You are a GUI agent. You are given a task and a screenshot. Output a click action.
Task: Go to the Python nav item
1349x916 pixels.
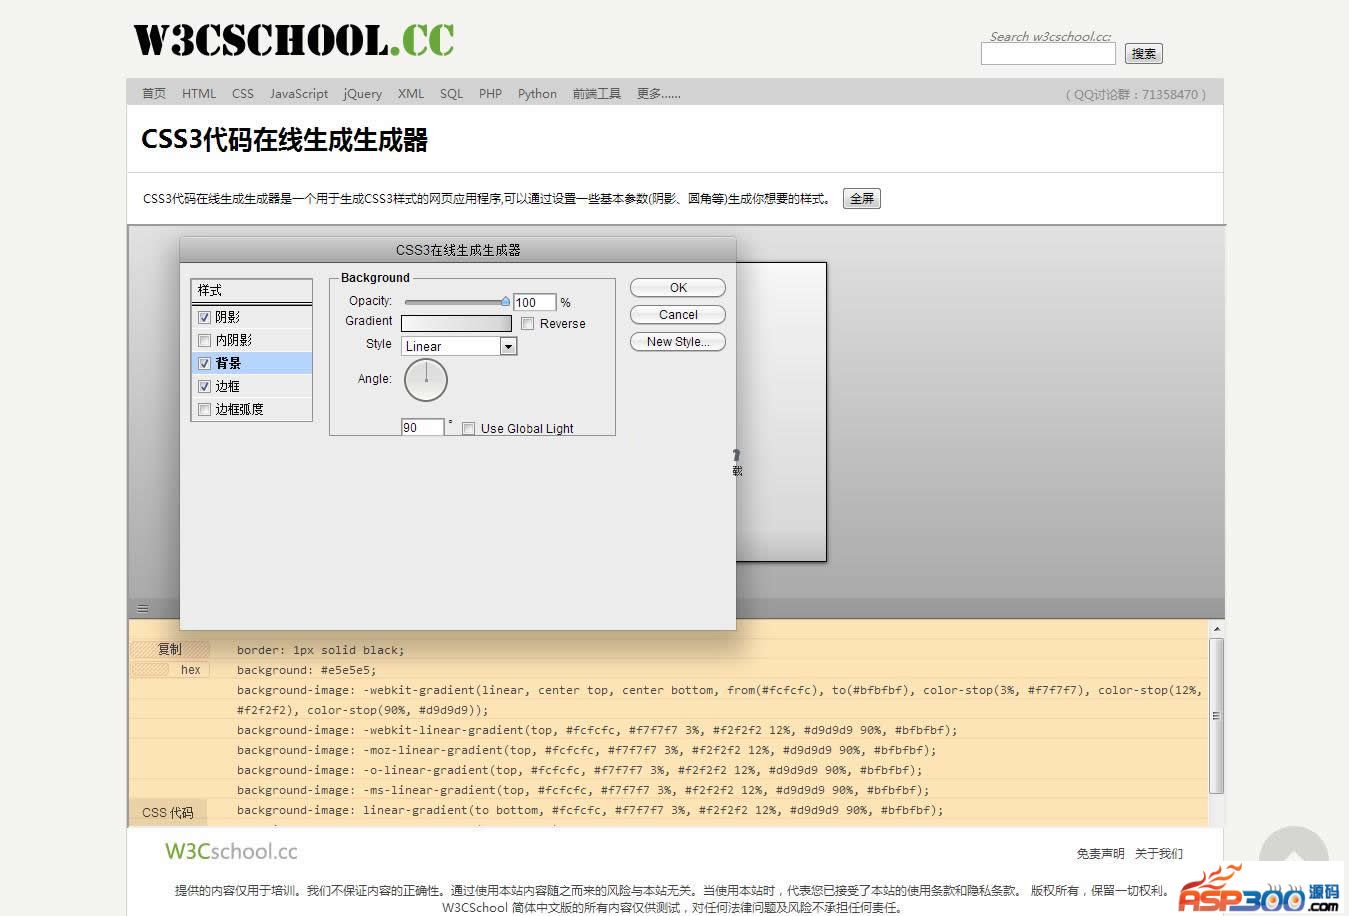[x=537, y=94]
